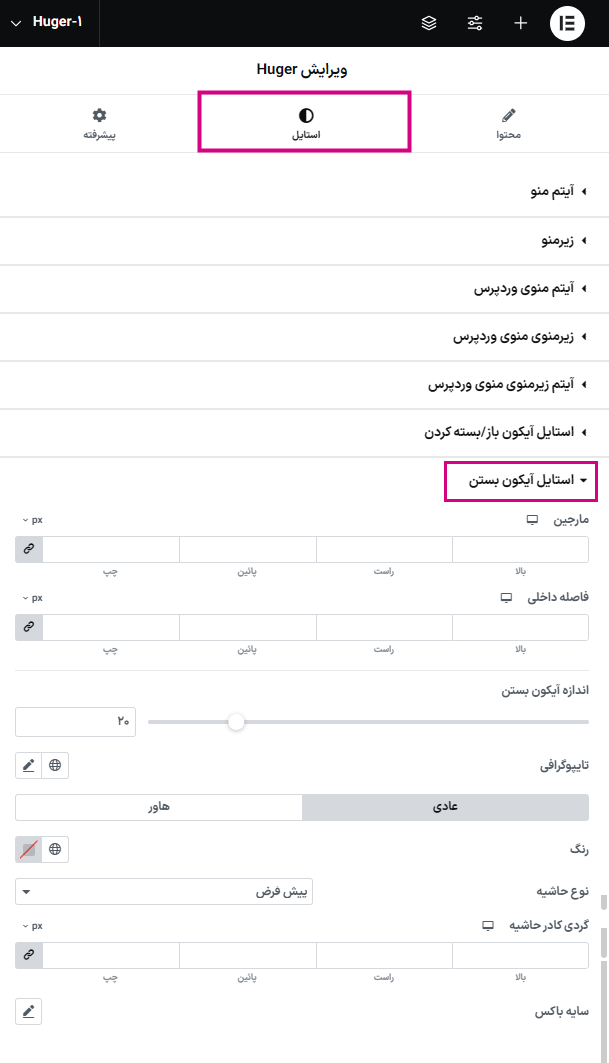Screen dimensions: 609x1063
Task: Open site settings via the sliders icon
Action: [475, 21]
